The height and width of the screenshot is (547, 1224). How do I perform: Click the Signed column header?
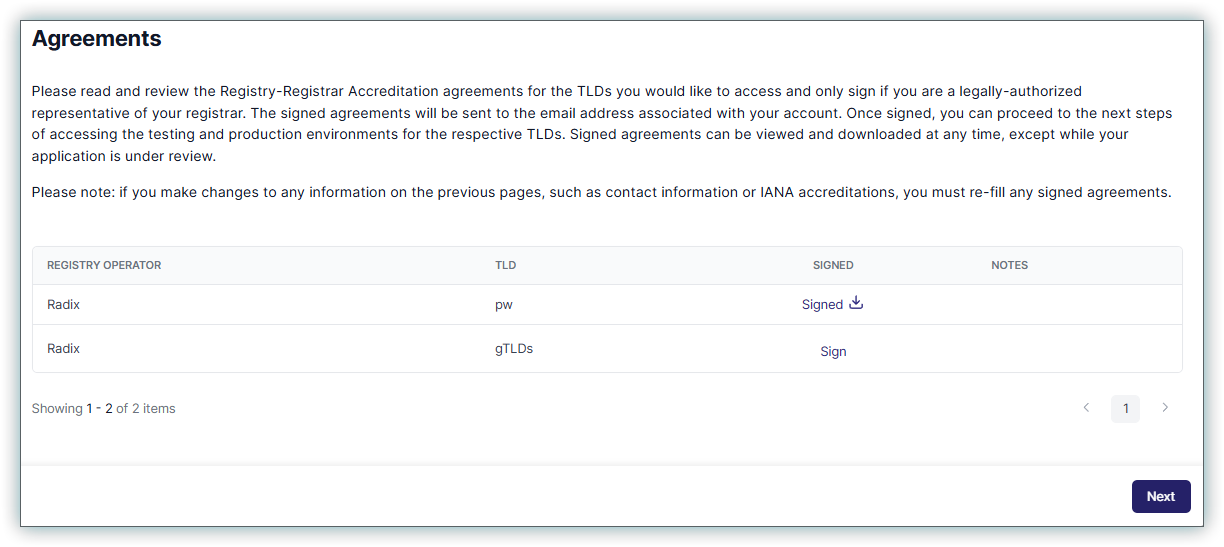click(833, 265)
